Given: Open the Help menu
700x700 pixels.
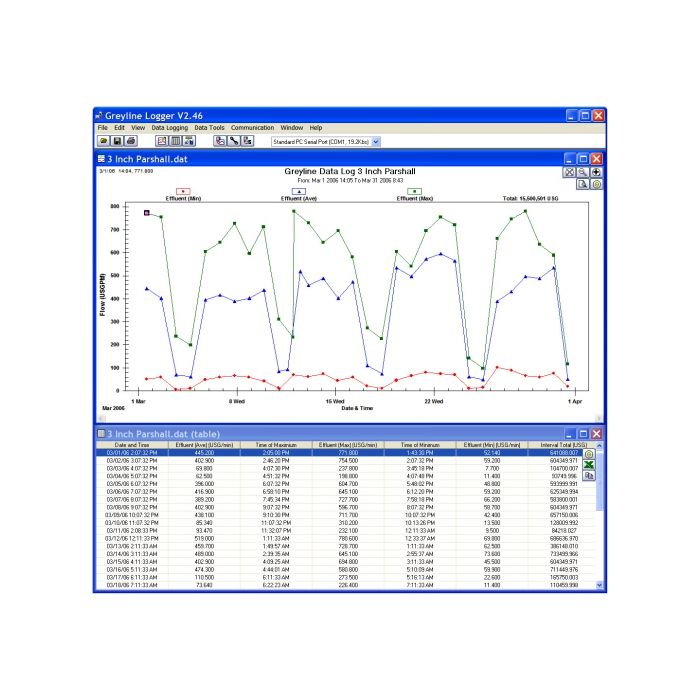Looking at the screenshot, I should [x=316, y=128].
